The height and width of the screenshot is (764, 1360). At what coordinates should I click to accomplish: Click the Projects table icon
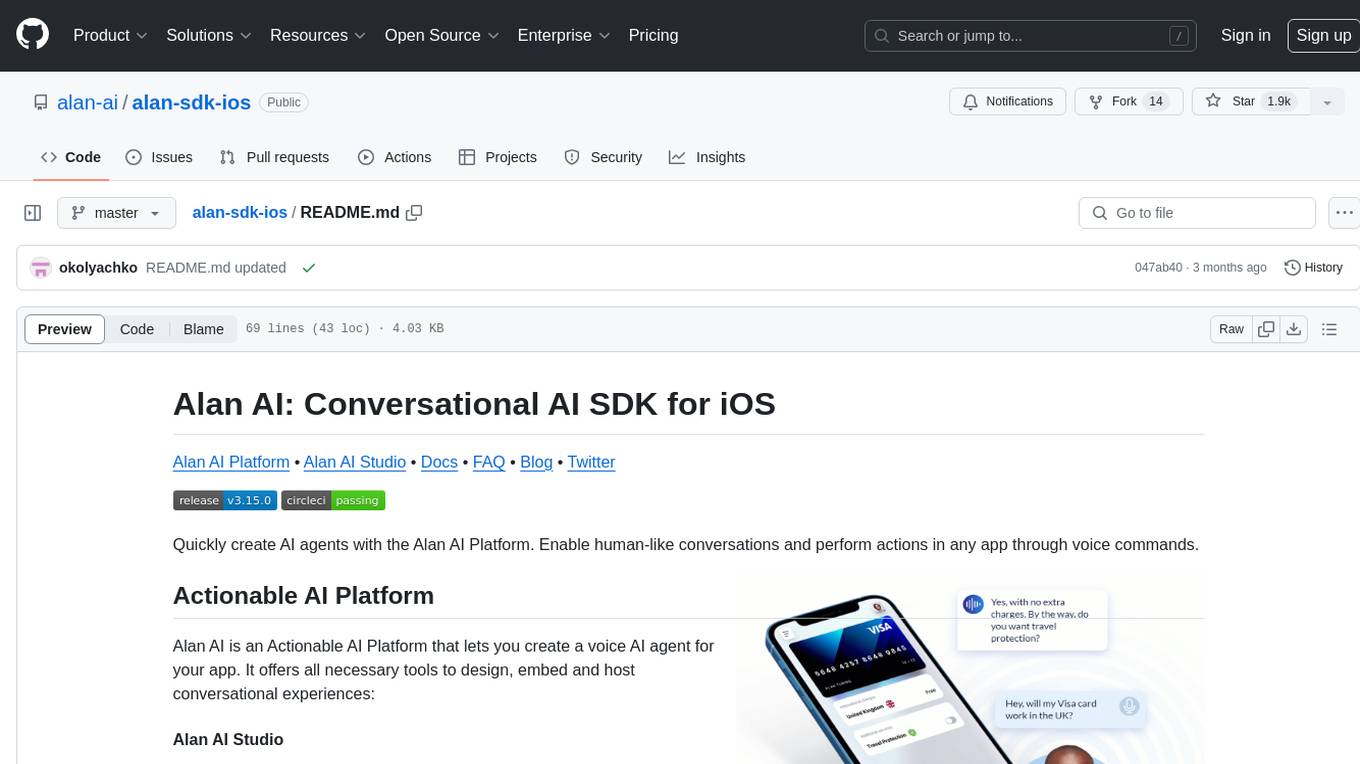(466, 157)
